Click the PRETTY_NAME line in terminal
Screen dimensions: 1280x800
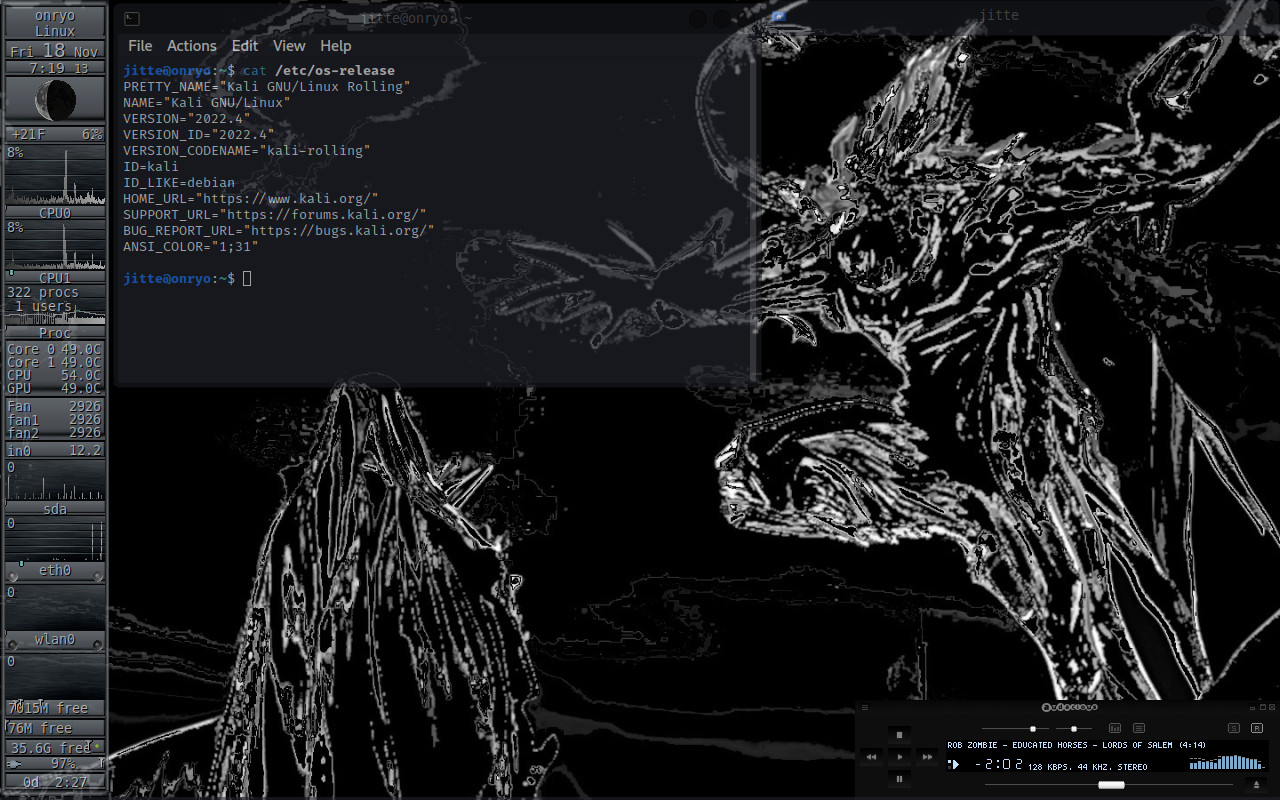(x=267, y=87)
